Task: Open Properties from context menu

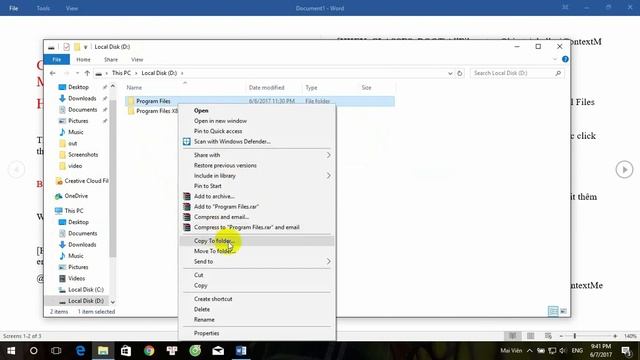Action: (x=257, y=333)
